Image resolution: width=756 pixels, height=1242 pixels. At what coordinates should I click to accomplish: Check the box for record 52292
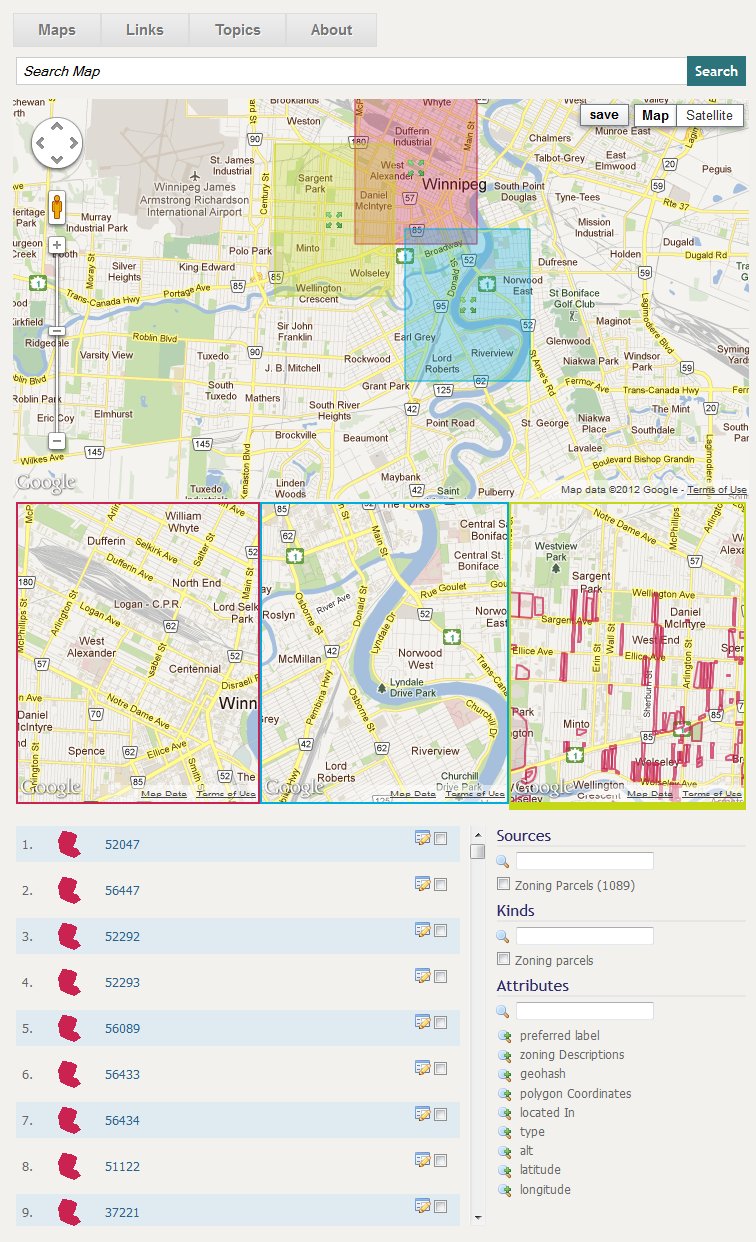[x=441, y=931]
